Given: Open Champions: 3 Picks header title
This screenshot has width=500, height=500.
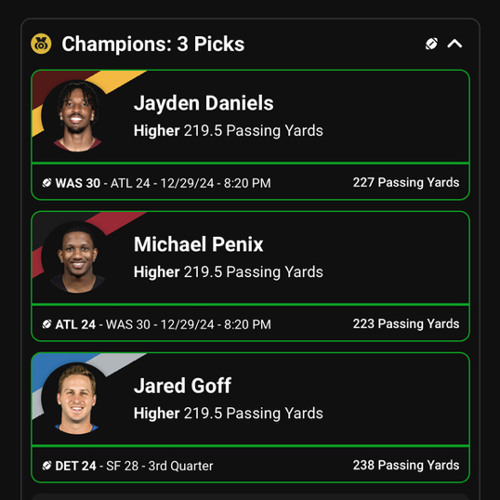Looking at the screenshot, I should tap(153, 44).
